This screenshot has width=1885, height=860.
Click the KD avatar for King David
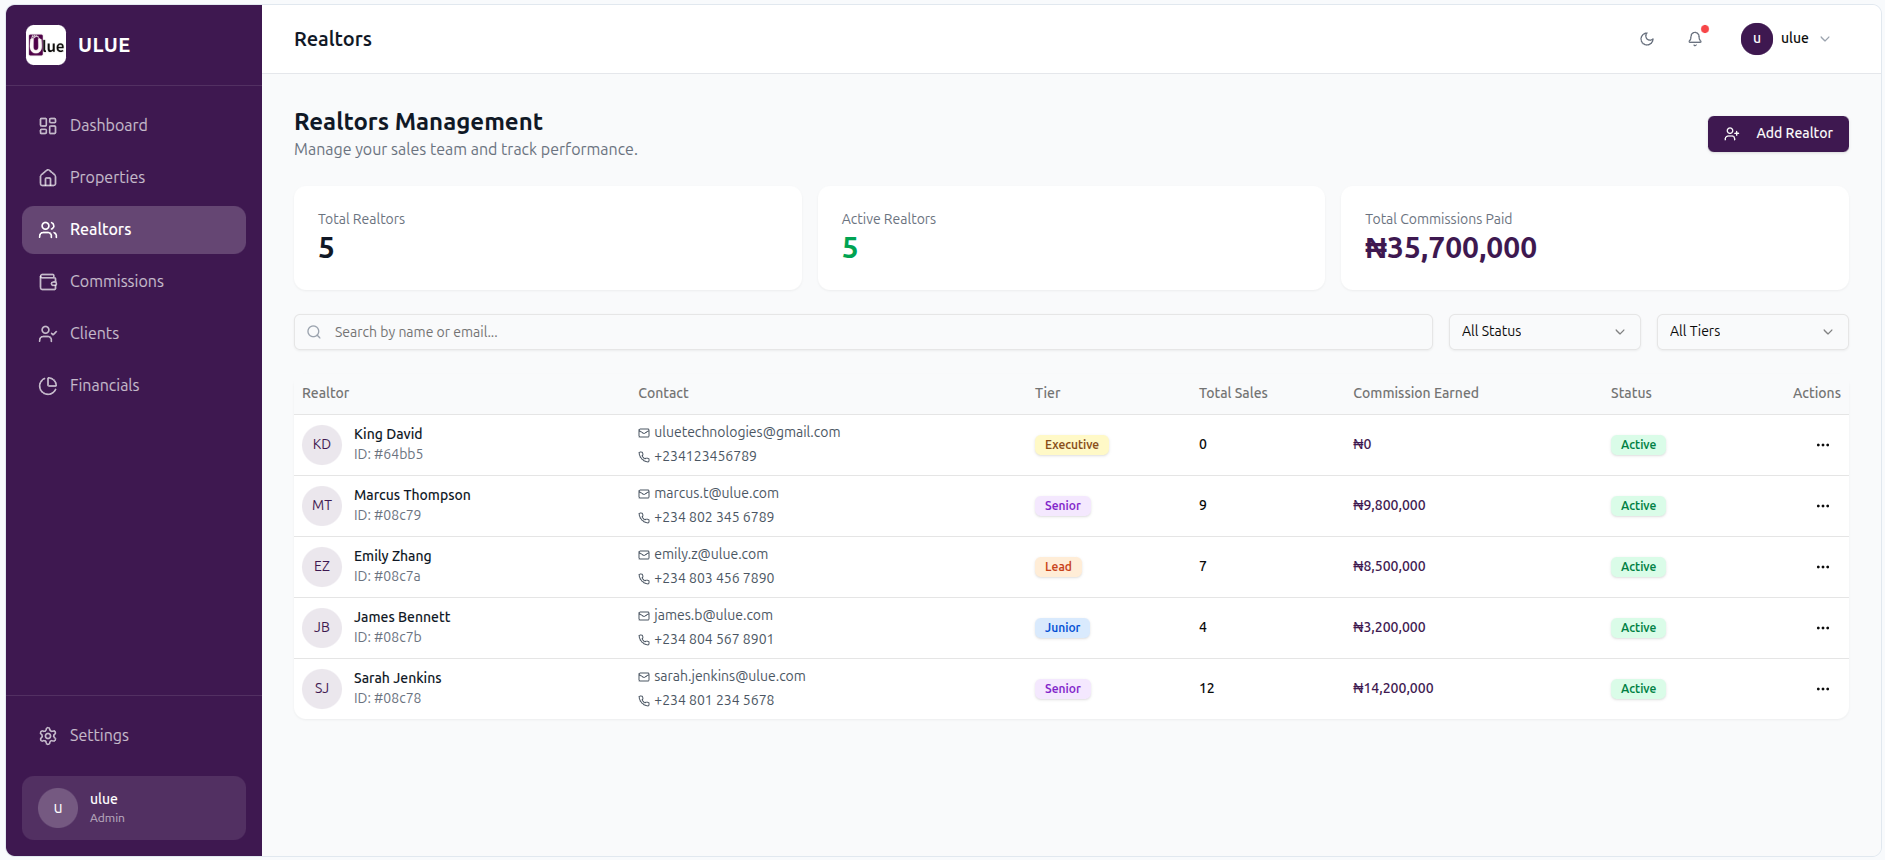[322, 445]
